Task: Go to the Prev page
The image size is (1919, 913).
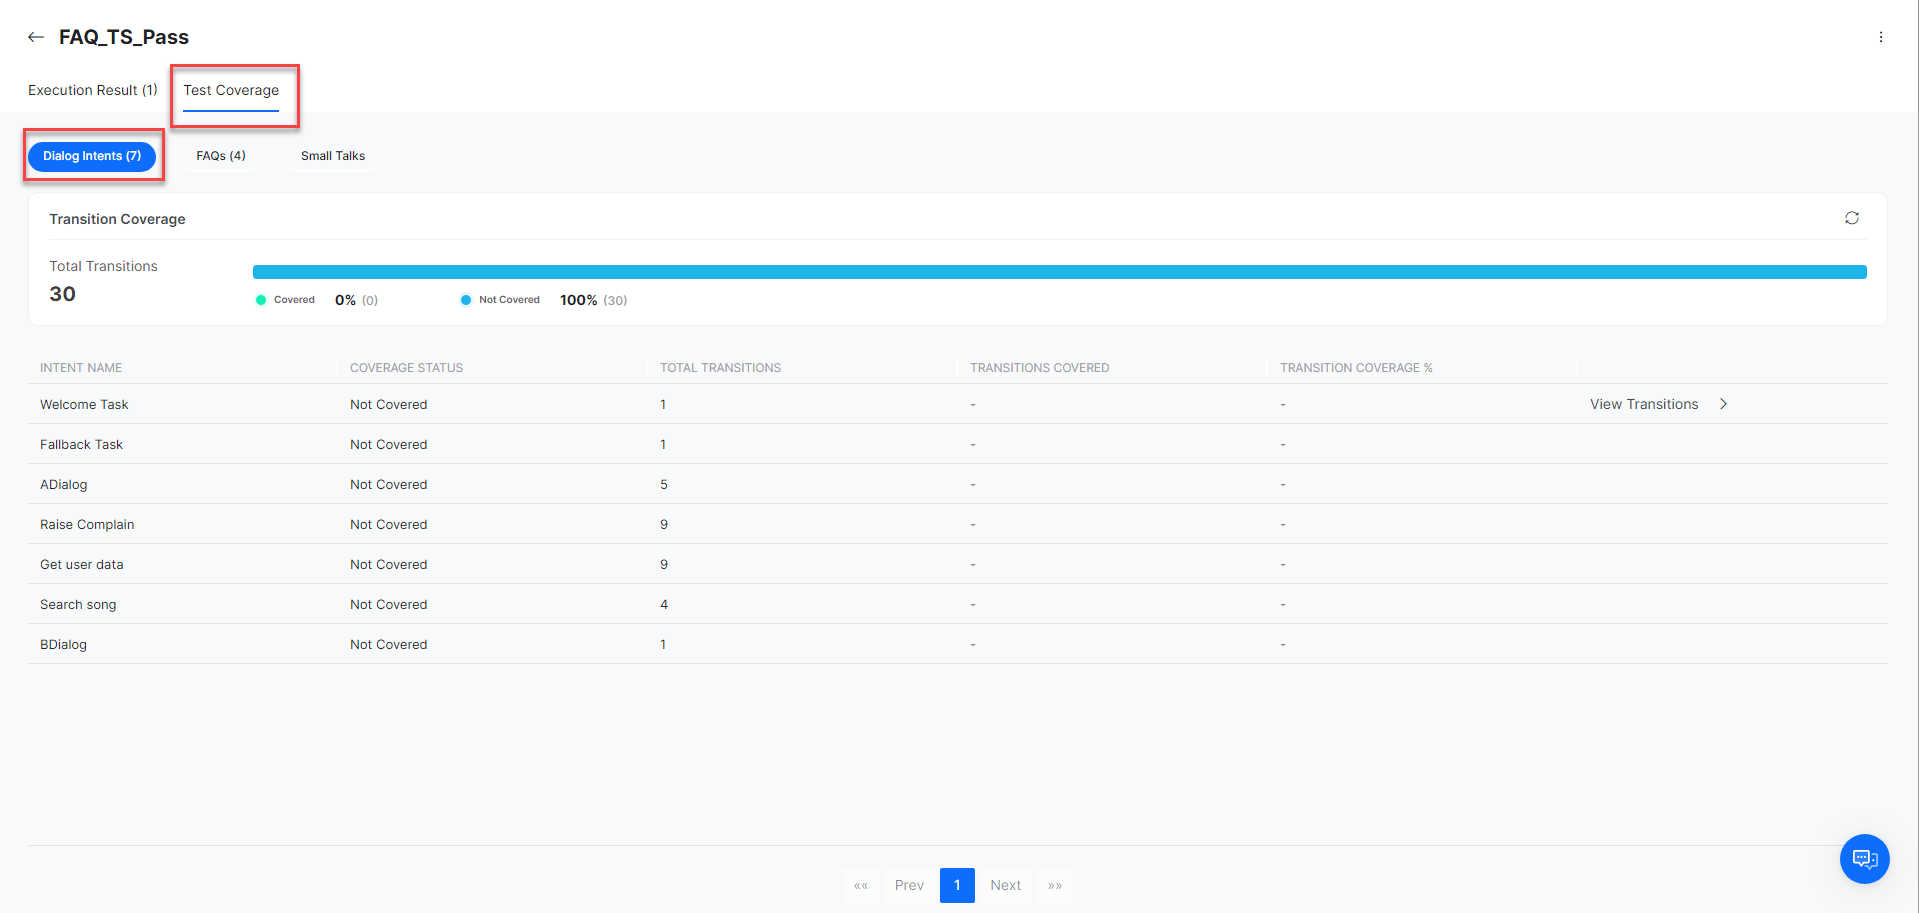Action: click(909, 885)
